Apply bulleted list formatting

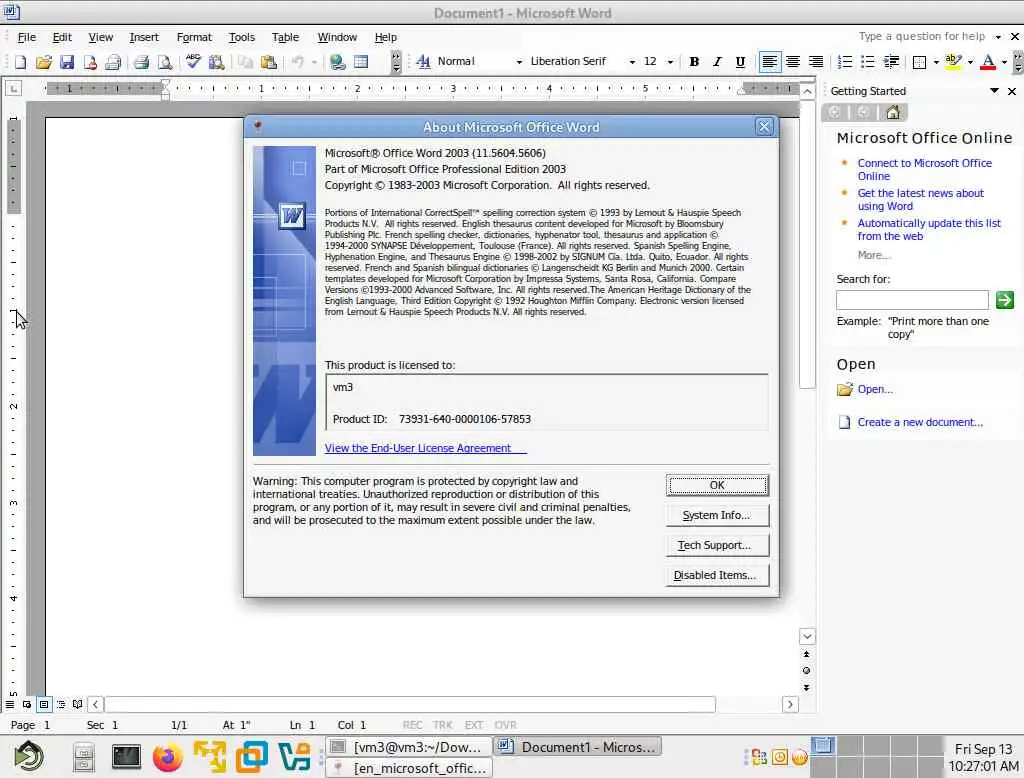click(x=867, y=61)
